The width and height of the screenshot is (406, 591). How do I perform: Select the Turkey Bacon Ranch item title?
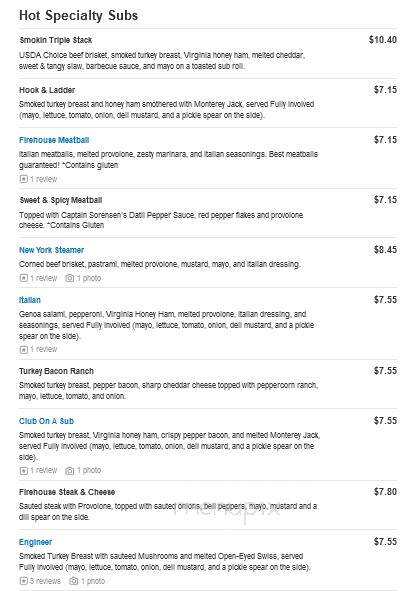(x=56, y=371)
